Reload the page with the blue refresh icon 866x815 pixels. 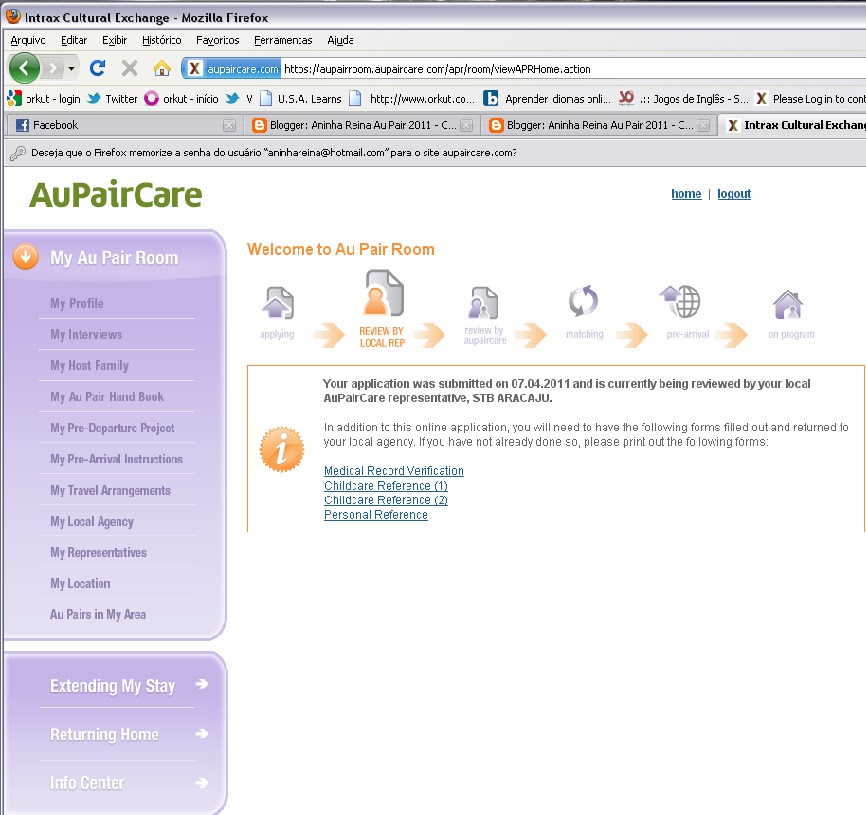pyautogui.click(x=98, y=68)
